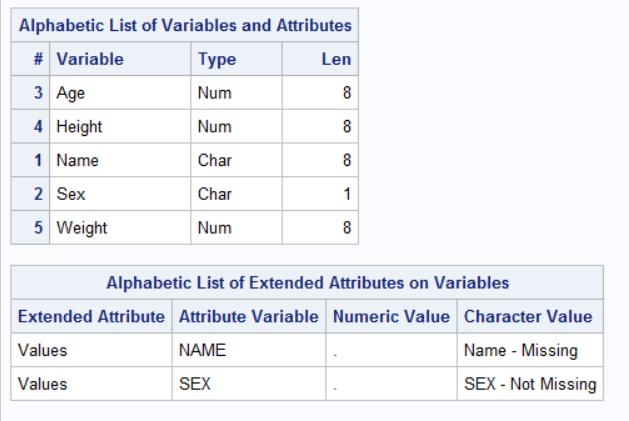Click the Numeric Value column header

391,317
